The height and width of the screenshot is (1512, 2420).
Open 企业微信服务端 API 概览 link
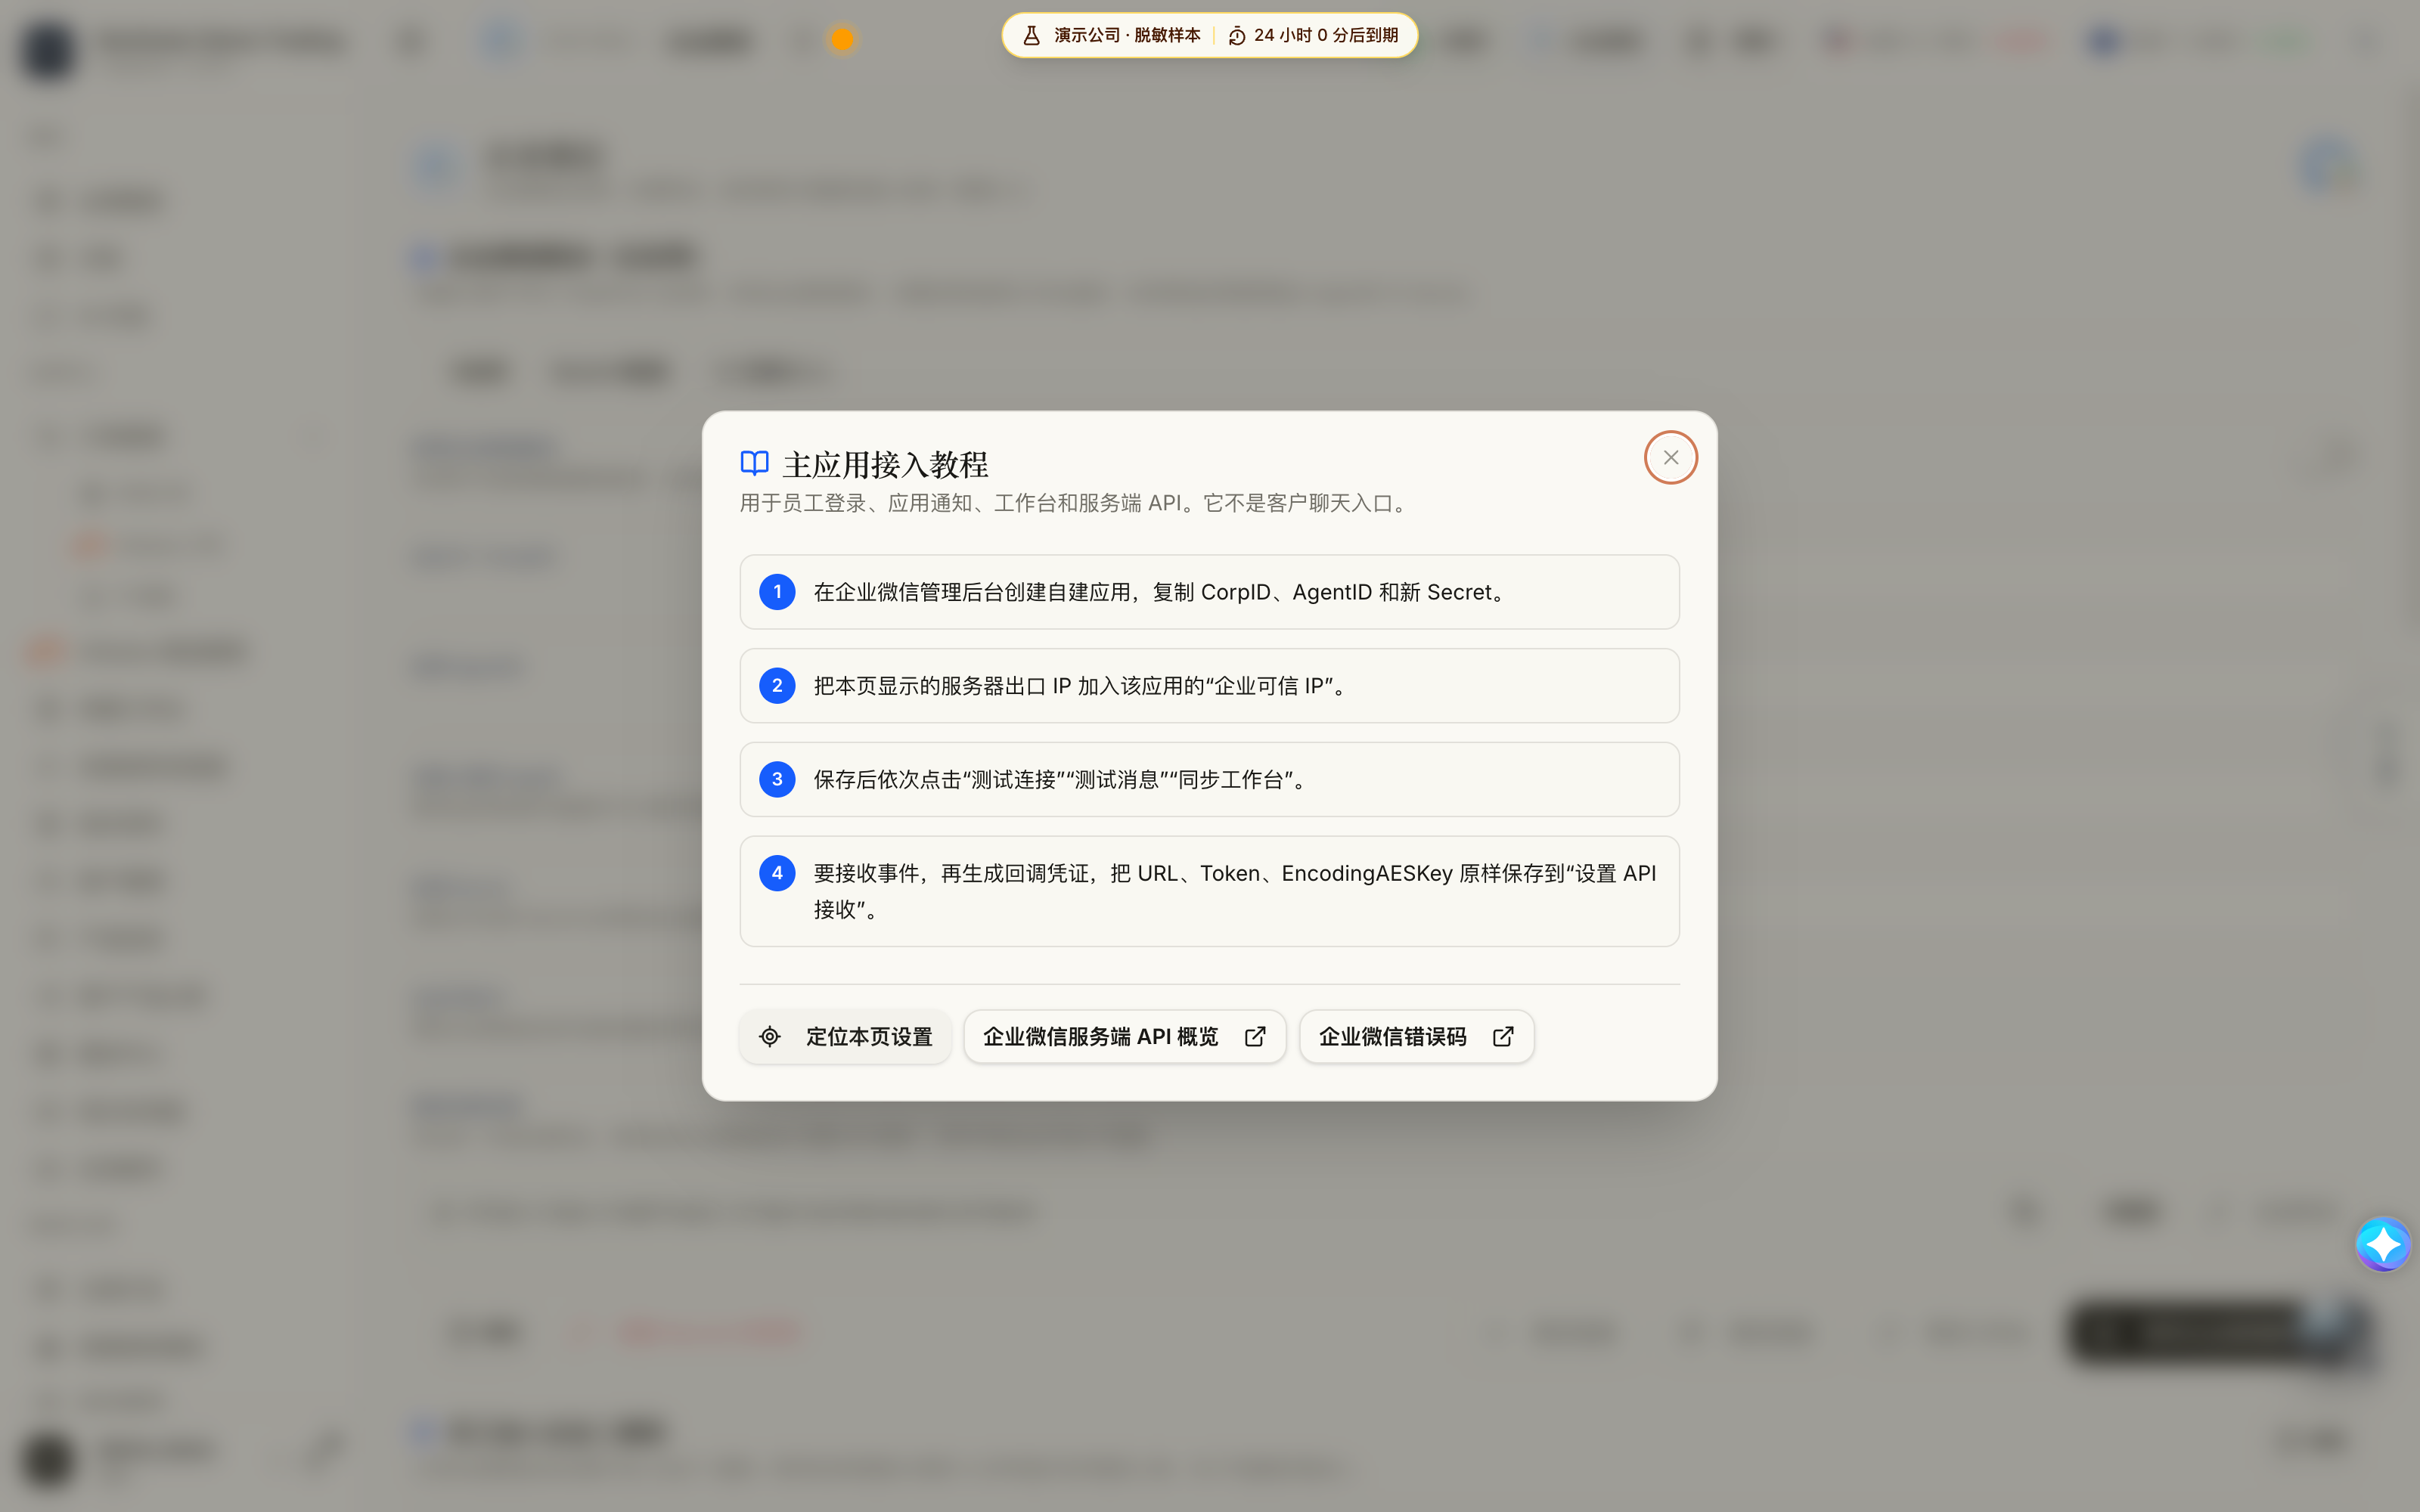1124,1036
